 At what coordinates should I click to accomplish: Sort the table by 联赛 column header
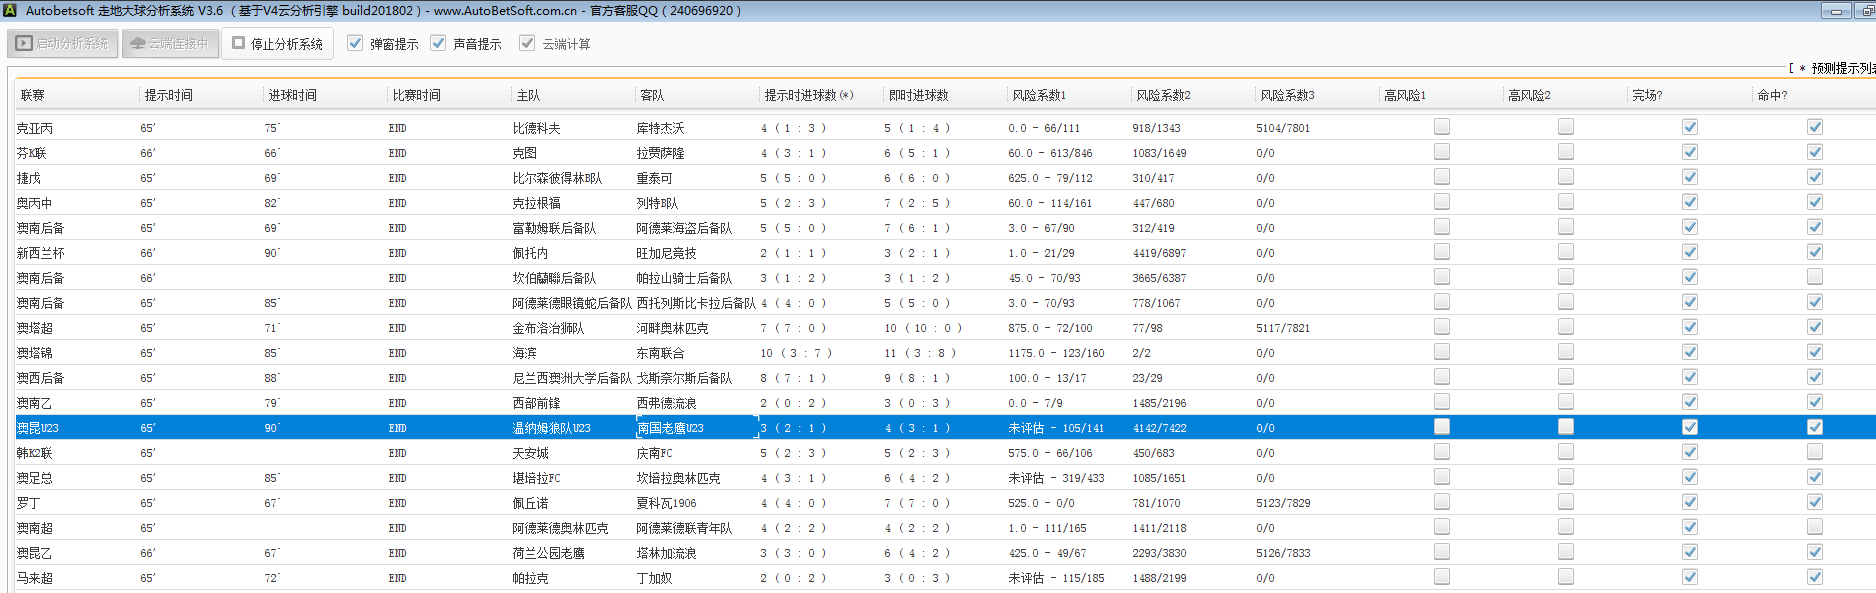pos(33,95)
